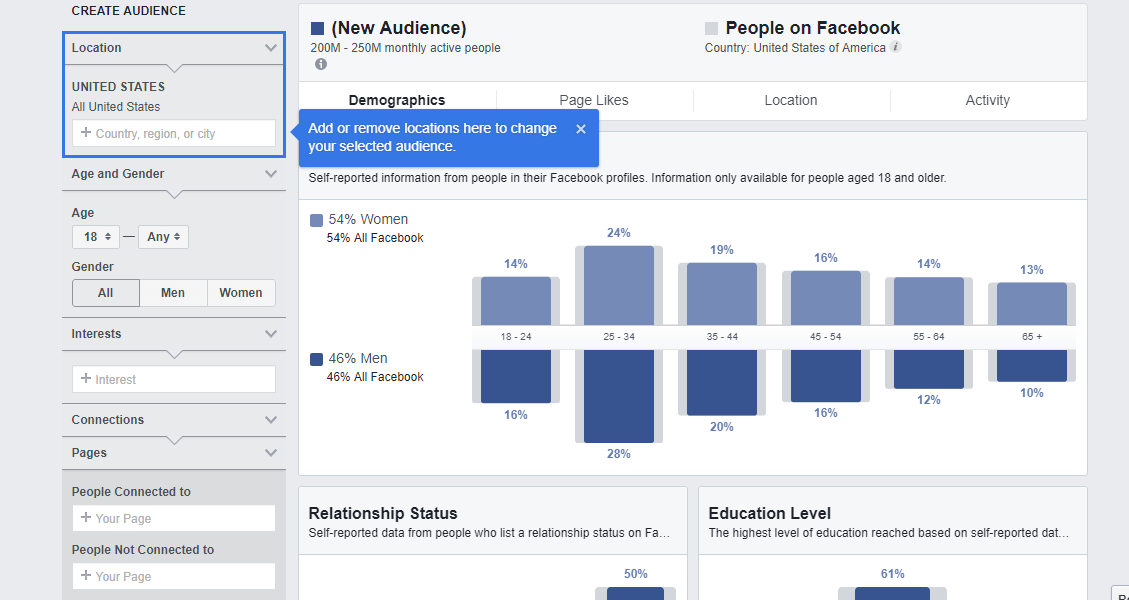
Task: Open the Location tab
Action: 791,100
